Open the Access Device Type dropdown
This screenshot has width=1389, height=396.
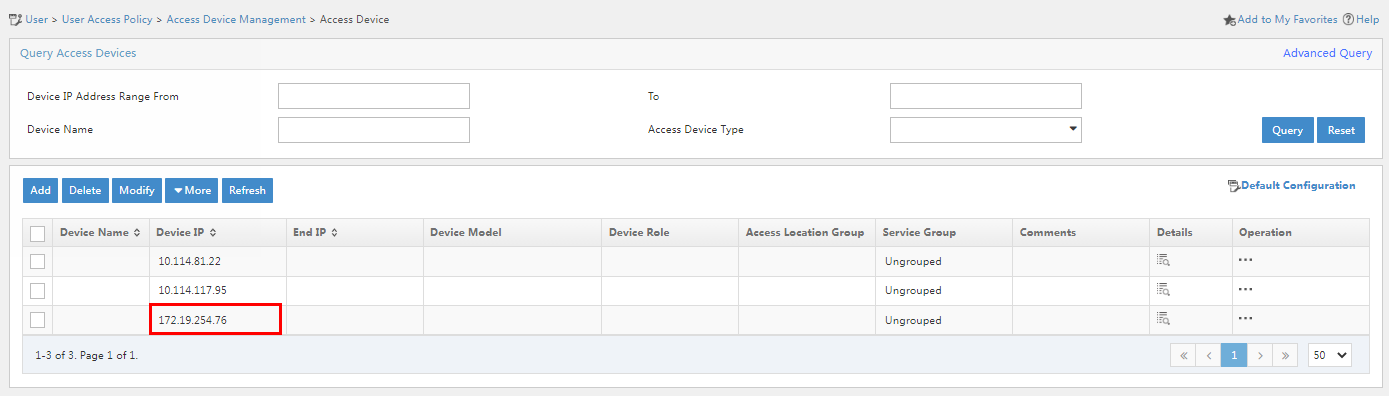pyautogui.click(x=985, y=130)
